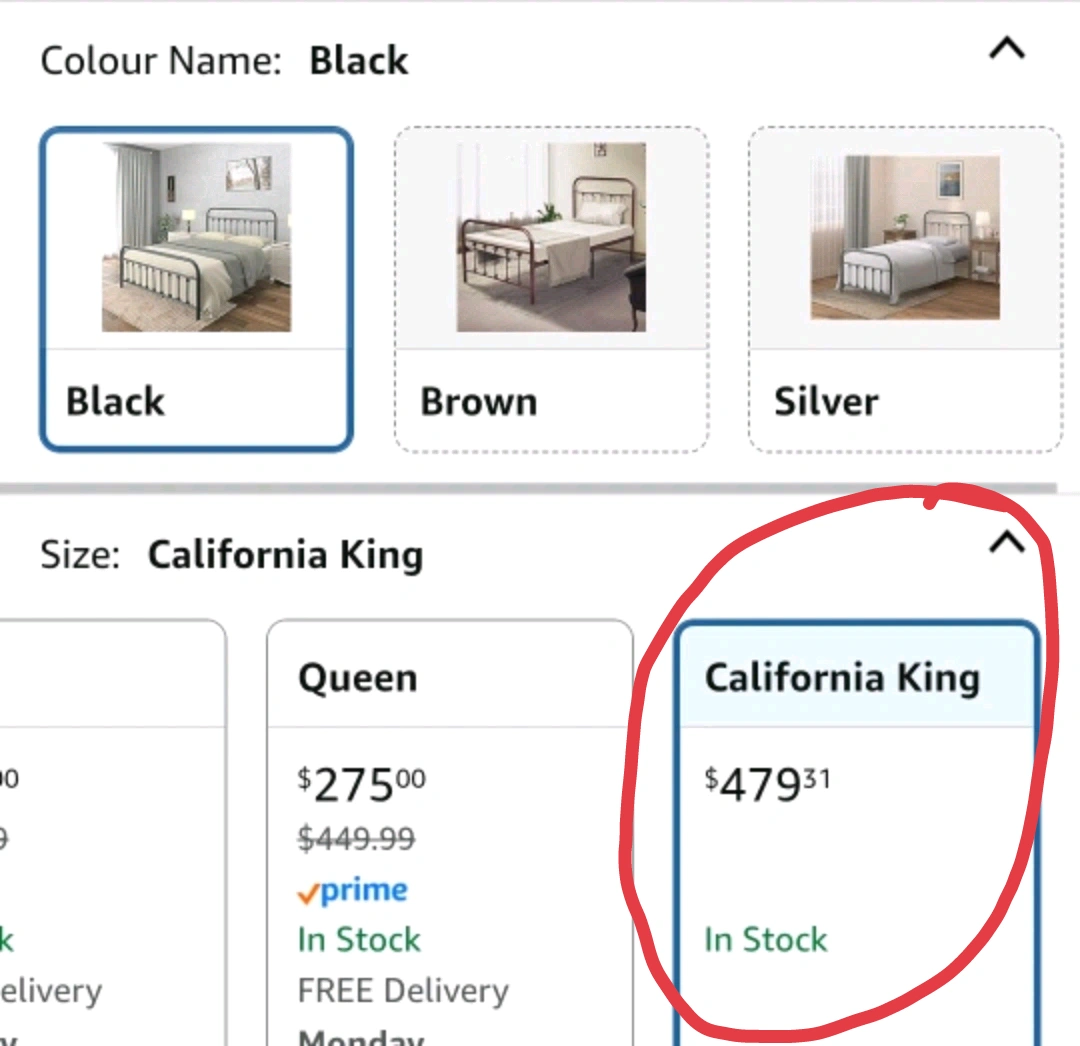Collapse the Colour Name section chevron
The width and height of the screenshot is (1080, 1046).
(1006, 48)
